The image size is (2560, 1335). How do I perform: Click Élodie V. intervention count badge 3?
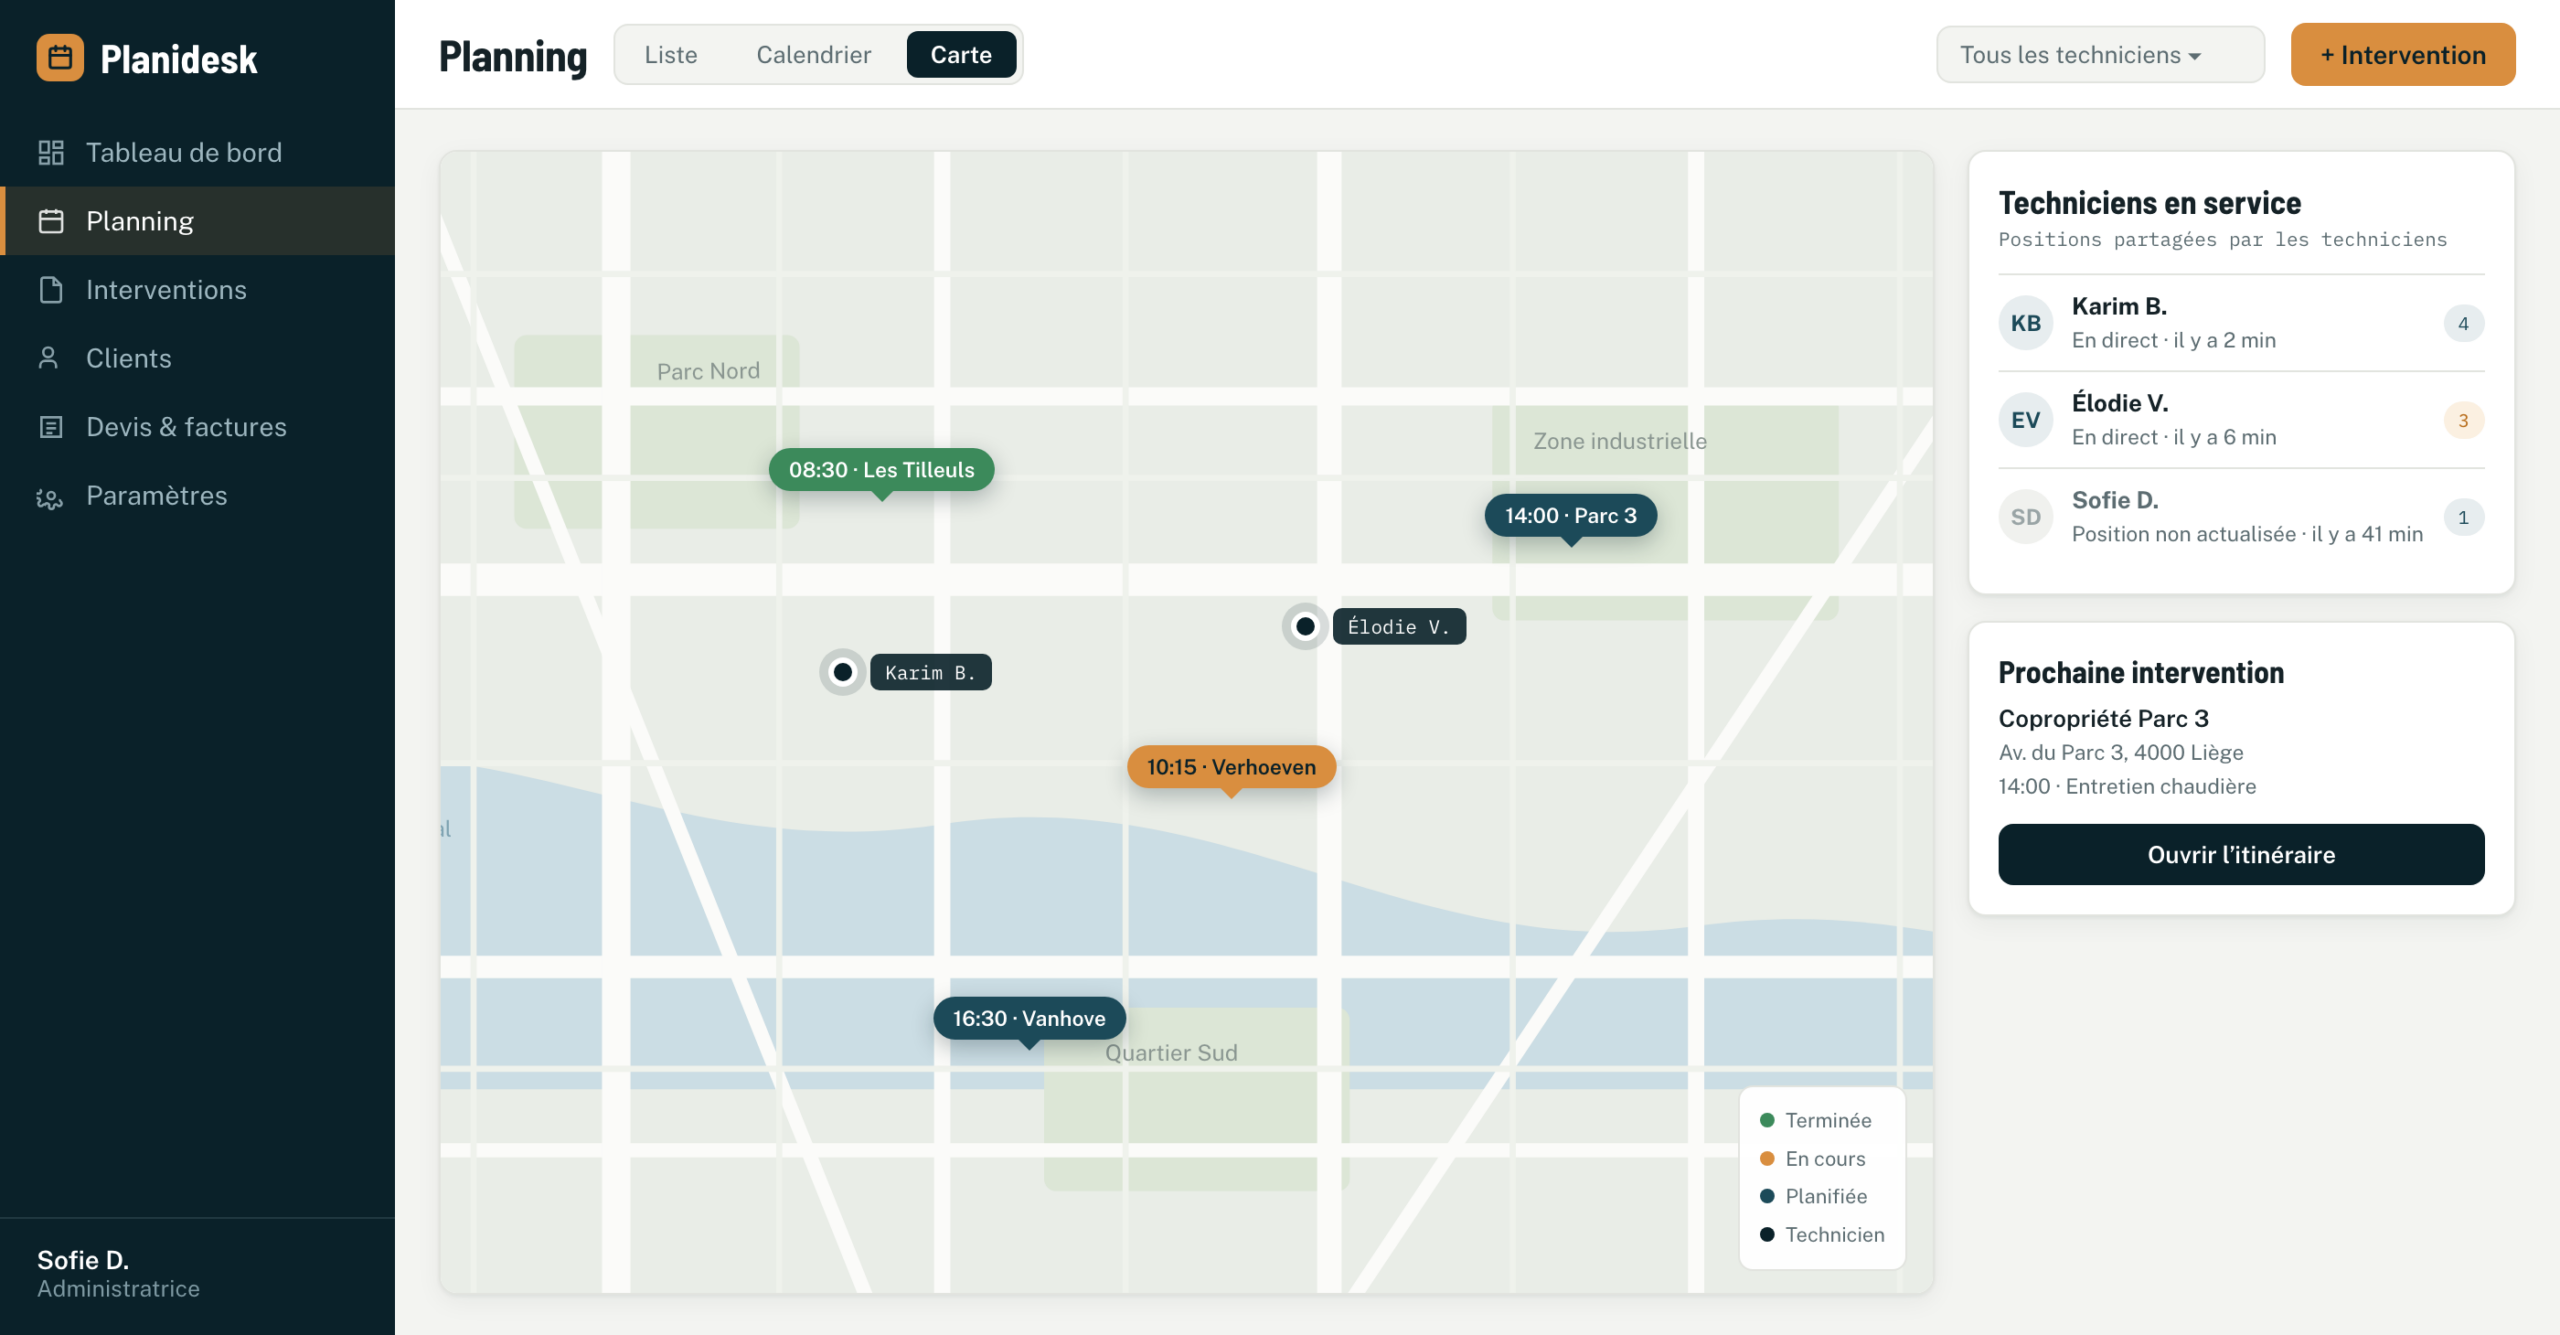pos(2463,420)
